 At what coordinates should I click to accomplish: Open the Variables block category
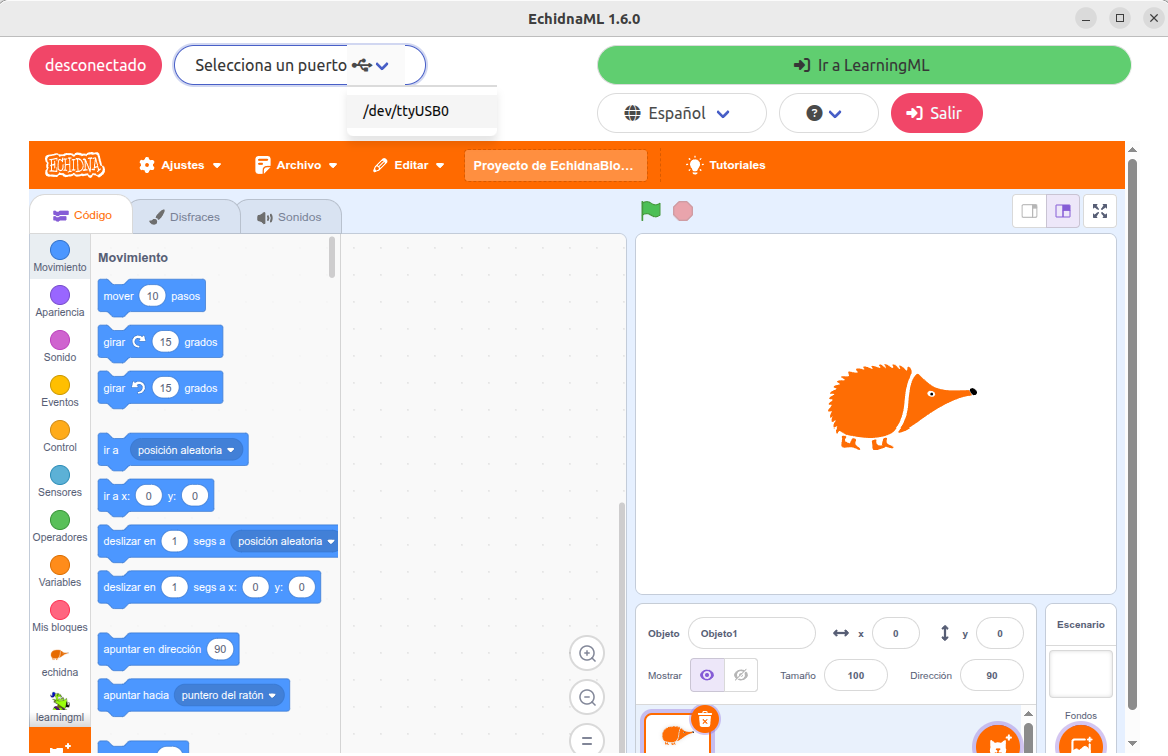coord(60,572)
